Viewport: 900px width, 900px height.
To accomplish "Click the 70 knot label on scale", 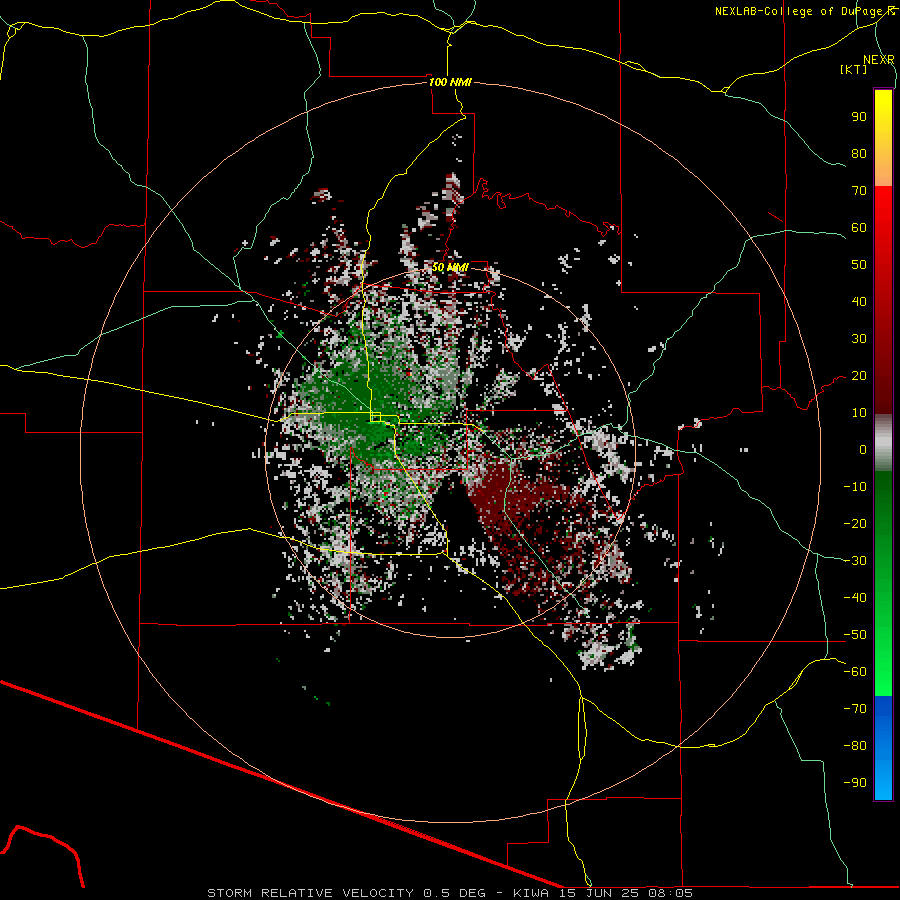I will click(x=859, y=191).
